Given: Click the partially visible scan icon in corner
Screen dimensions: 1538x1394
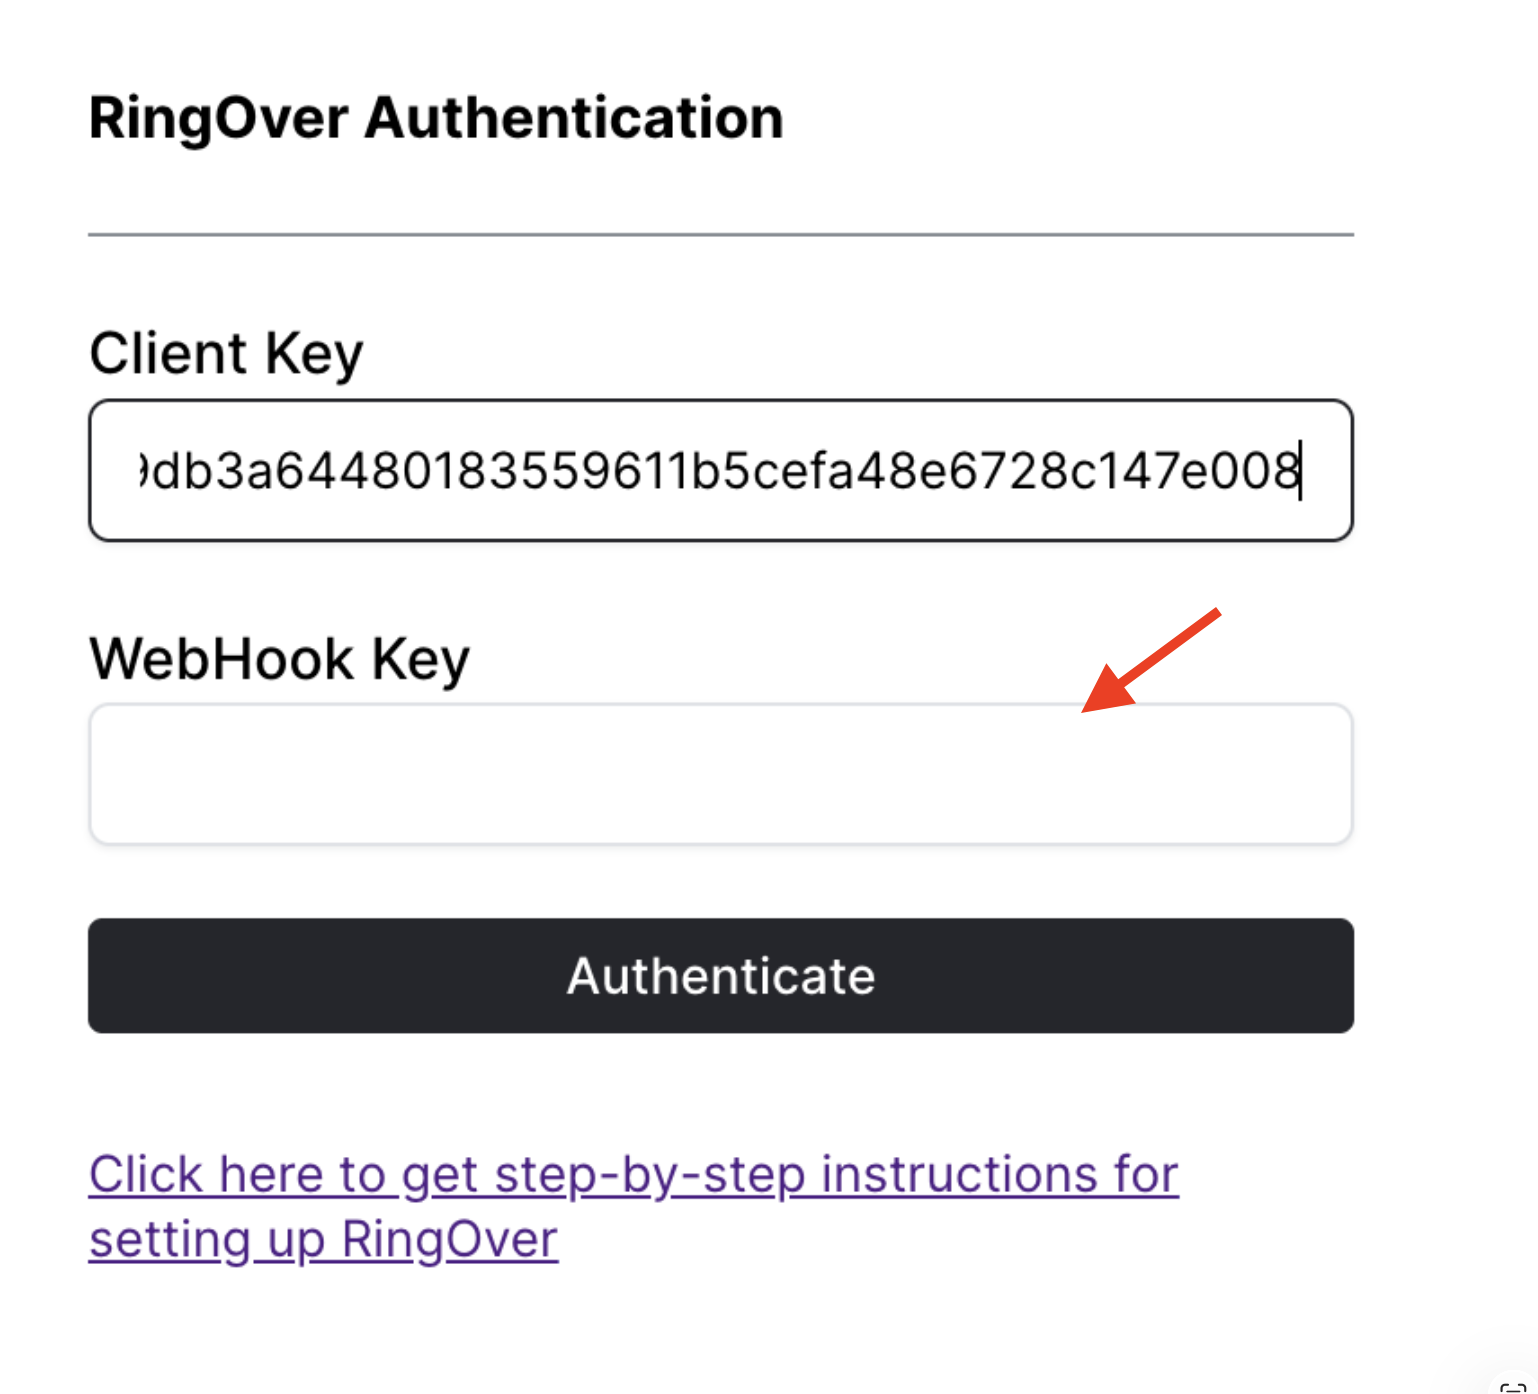Looking at the screenshot, I should [1516, 1385].
